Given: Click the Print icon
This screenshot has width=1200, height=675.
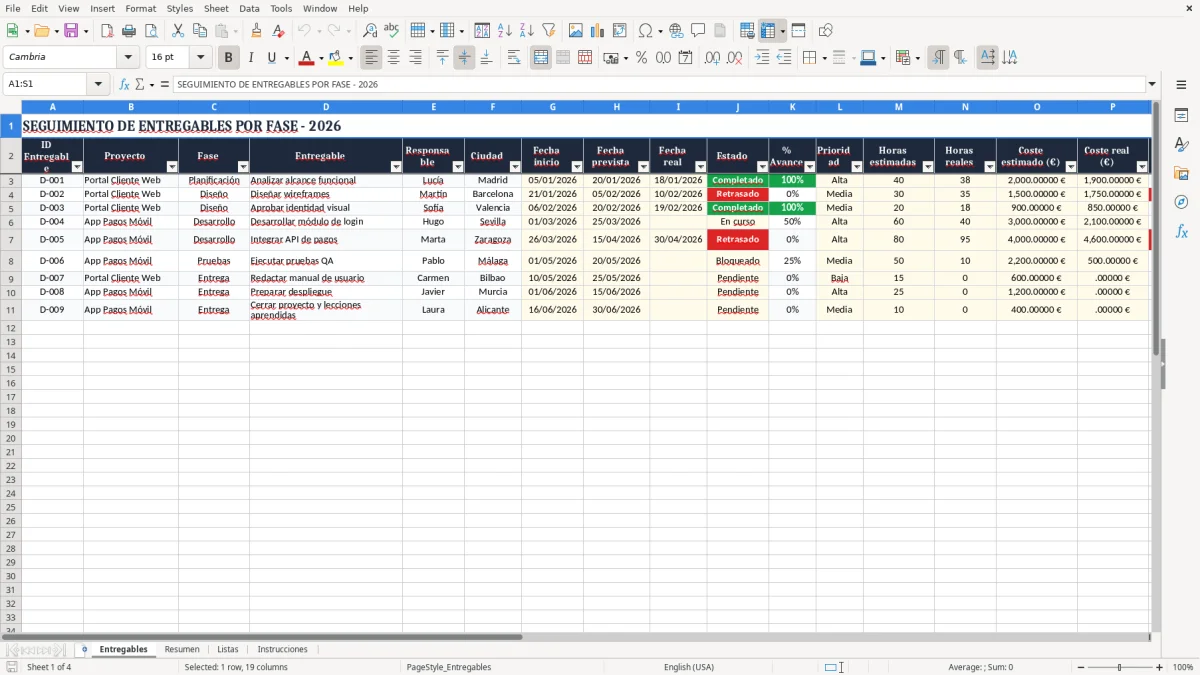Looking at the screenshot, I should point(129,31).
